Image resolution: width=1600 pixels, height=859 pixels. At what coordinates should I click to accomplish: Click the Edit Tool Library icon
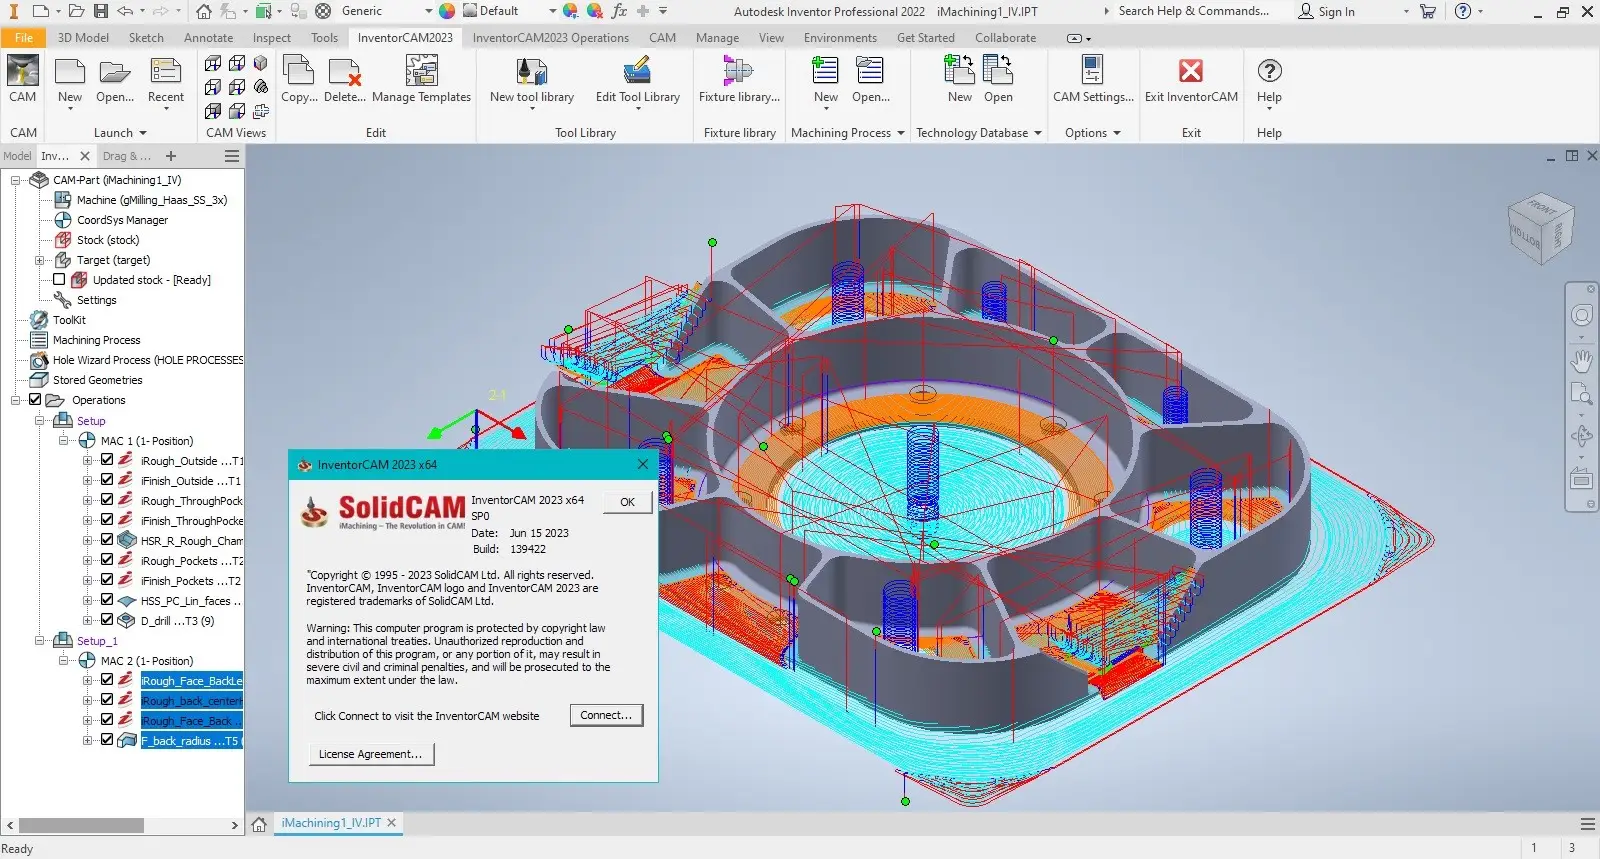tap(637, 72)
